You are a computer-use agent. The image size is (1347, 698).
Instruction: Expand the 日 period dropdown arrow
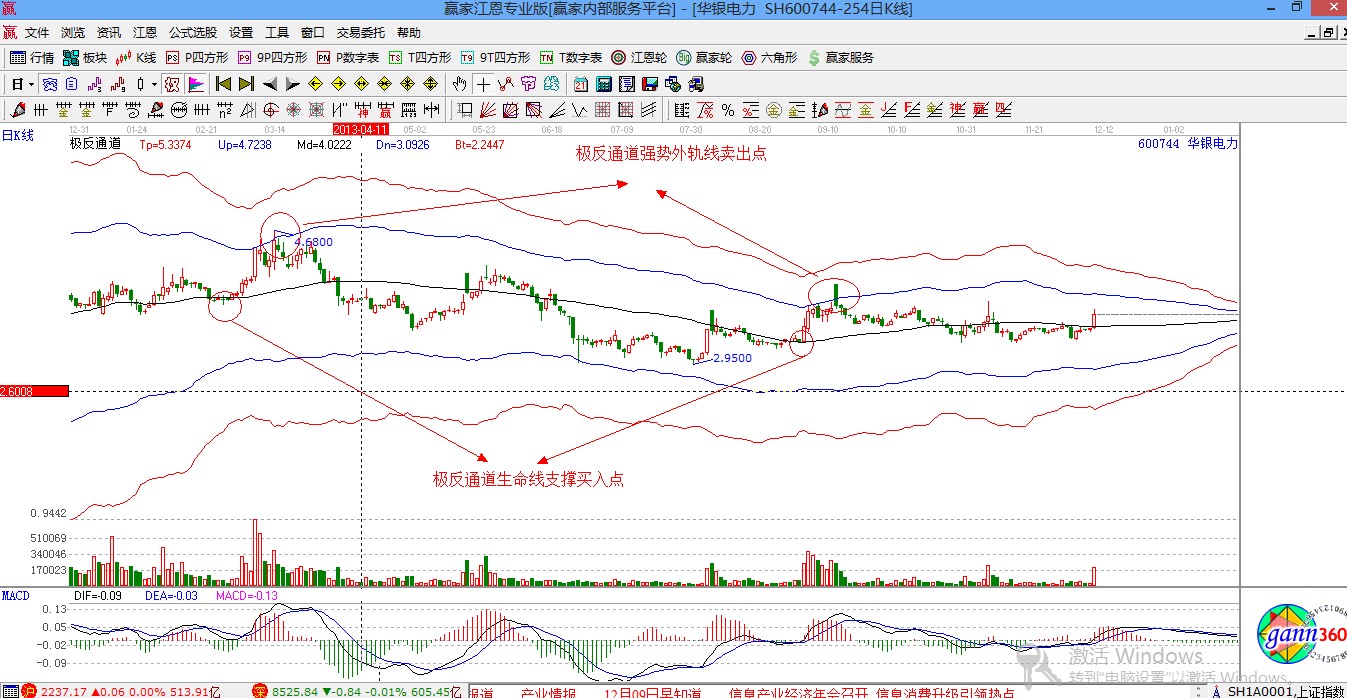pyautogui.click(x=31, y=84)
